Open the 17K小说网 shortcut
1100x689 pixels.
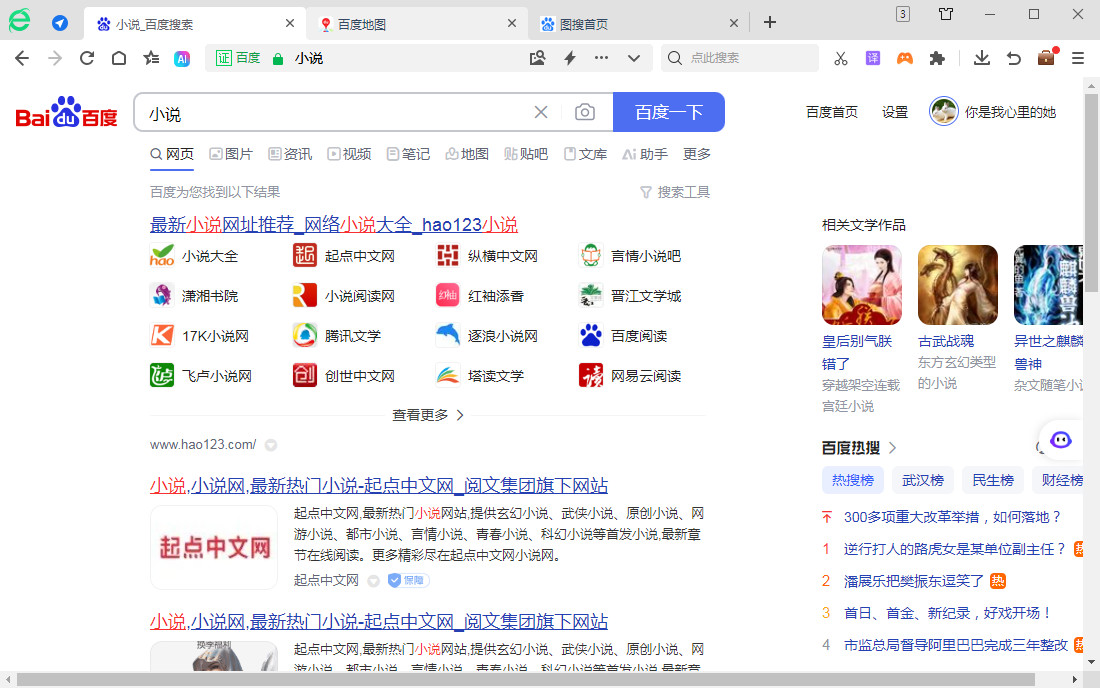tap(199, 336)
